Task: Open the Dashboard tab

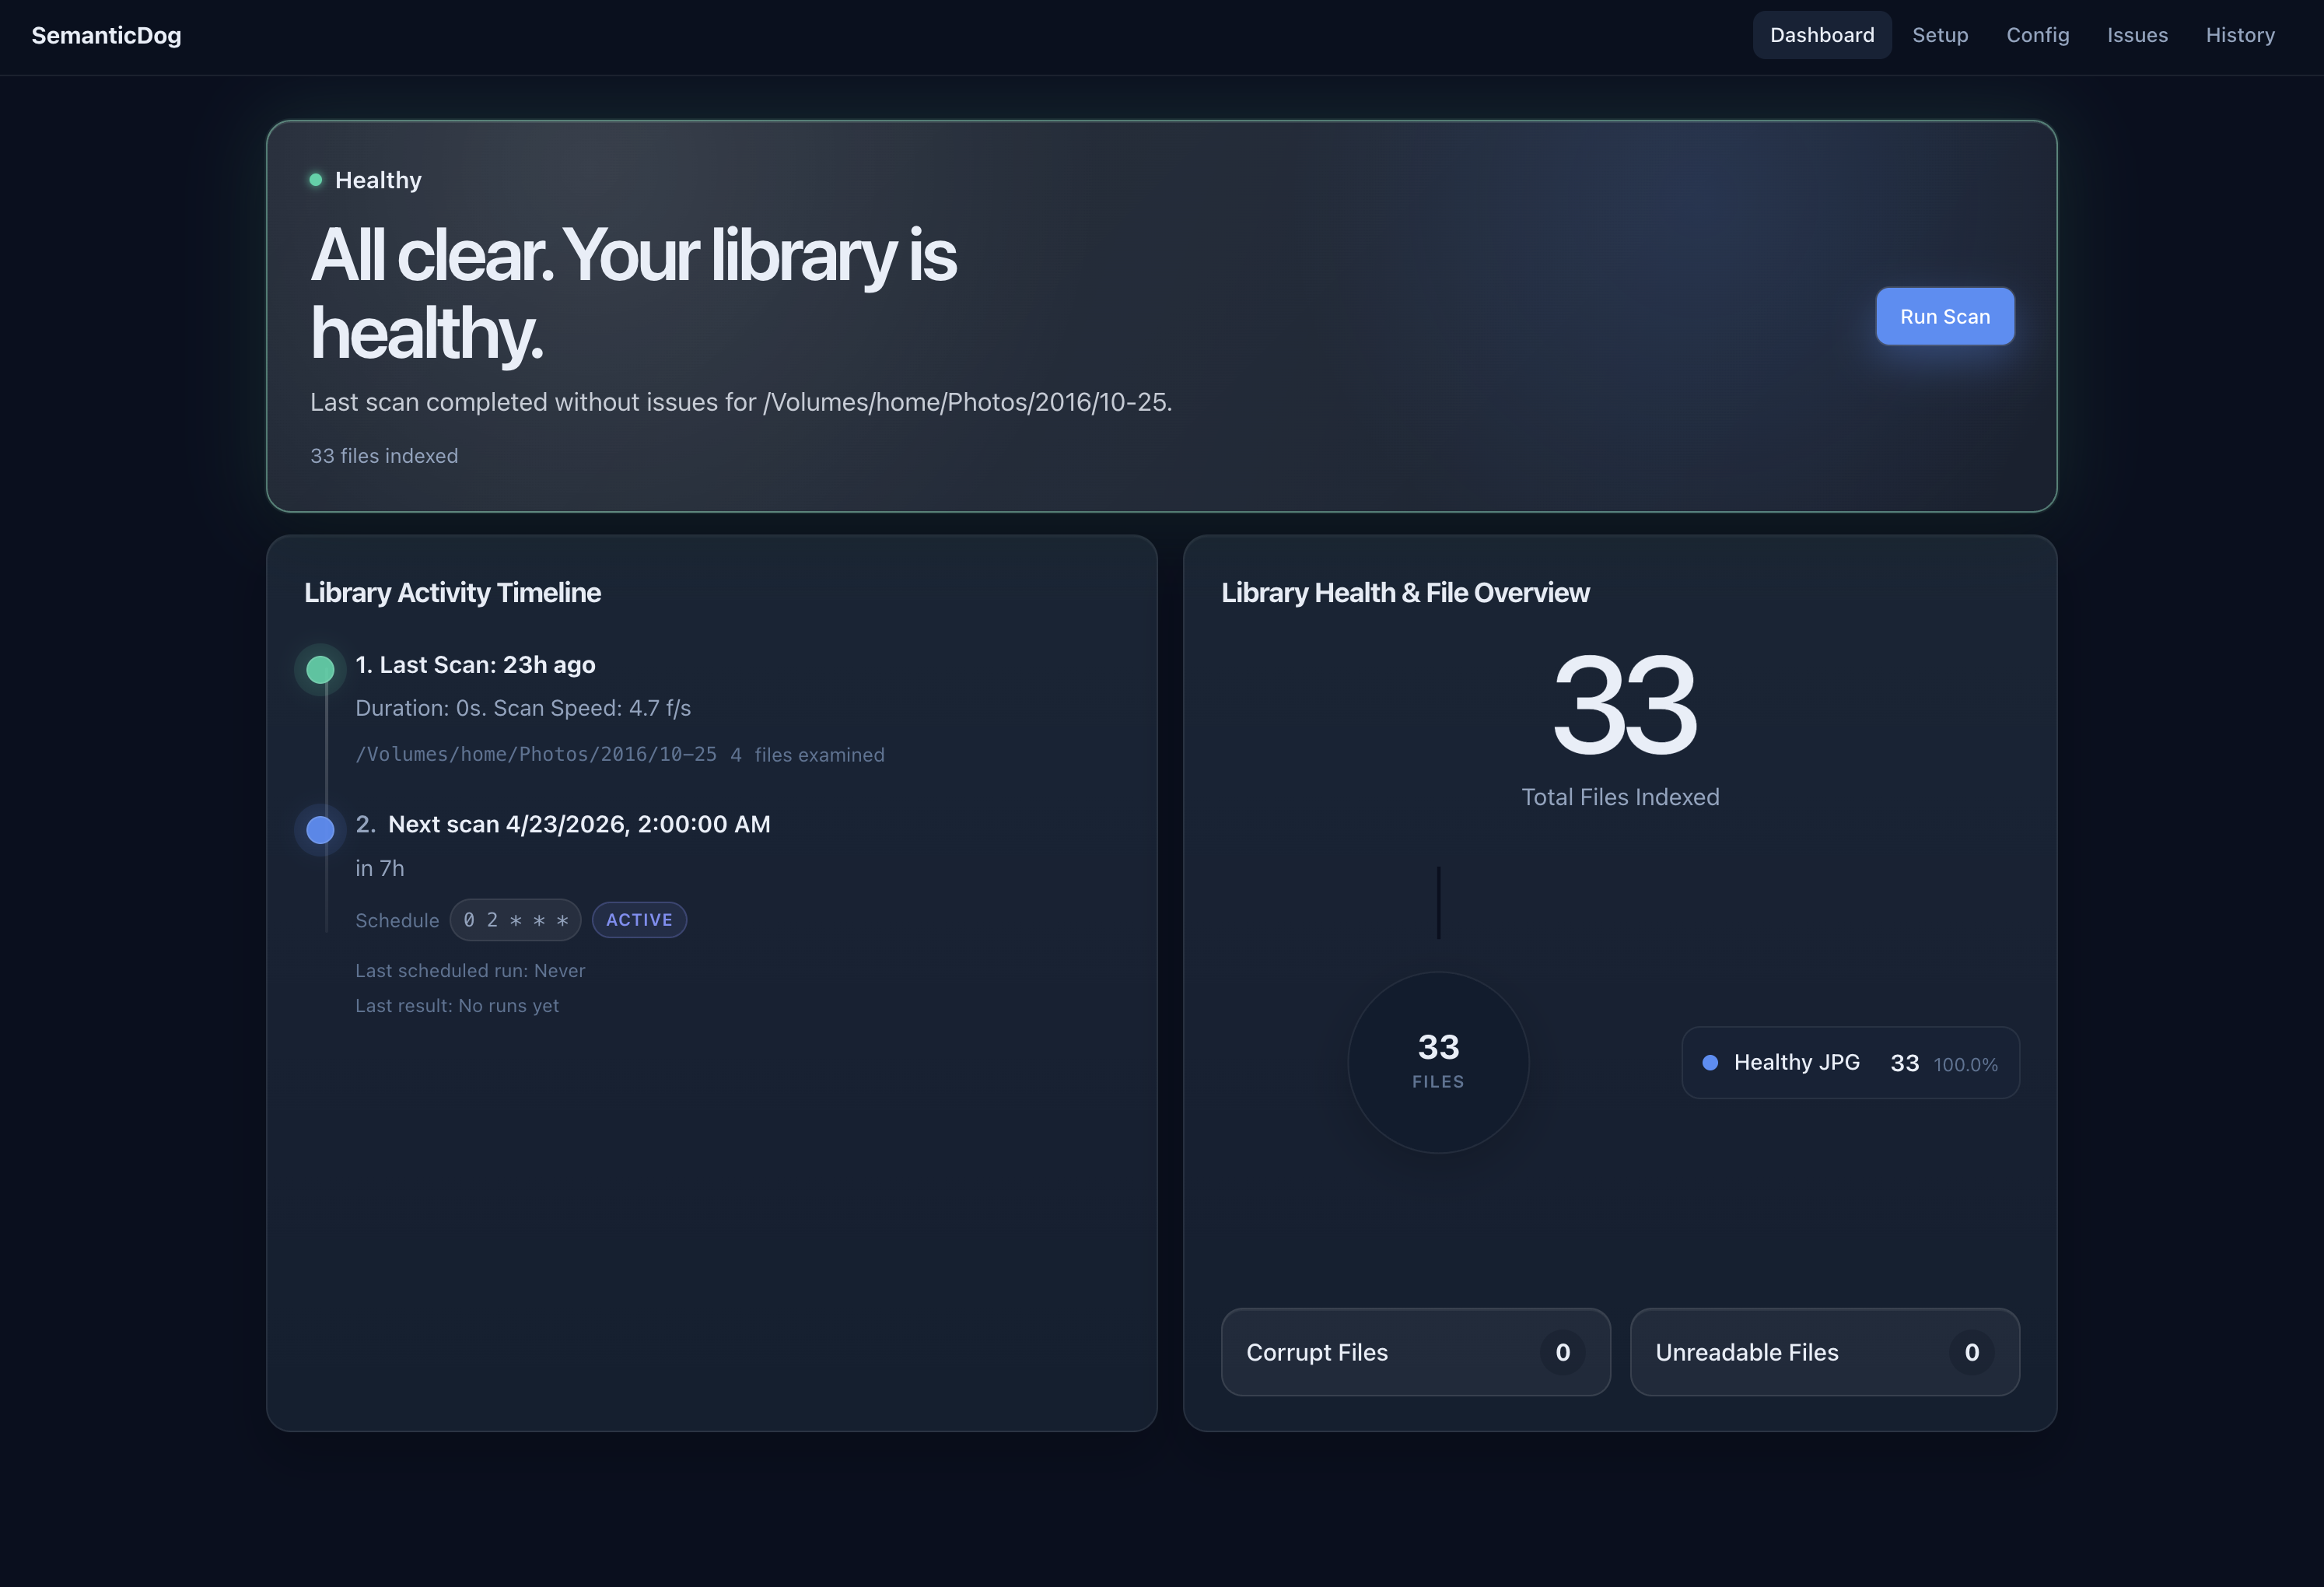Action: [x=1821, y=35]
